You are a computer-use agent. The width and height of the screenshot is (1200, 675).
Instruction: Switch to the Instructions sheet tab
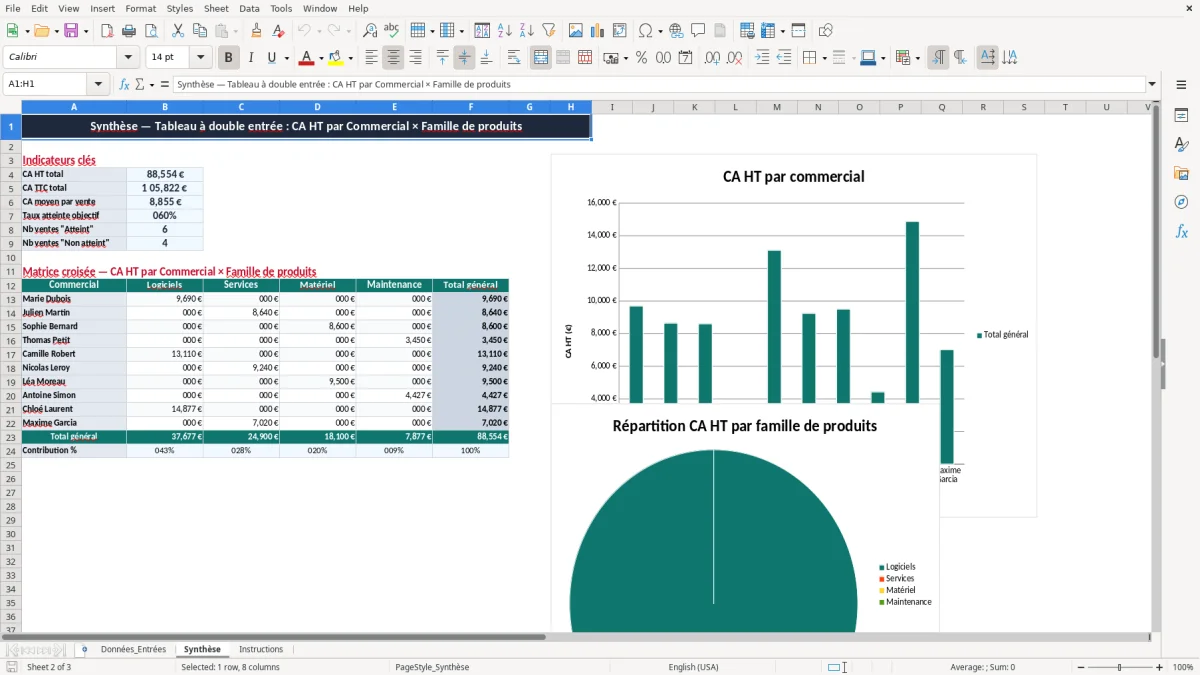[x=261, y=649]
